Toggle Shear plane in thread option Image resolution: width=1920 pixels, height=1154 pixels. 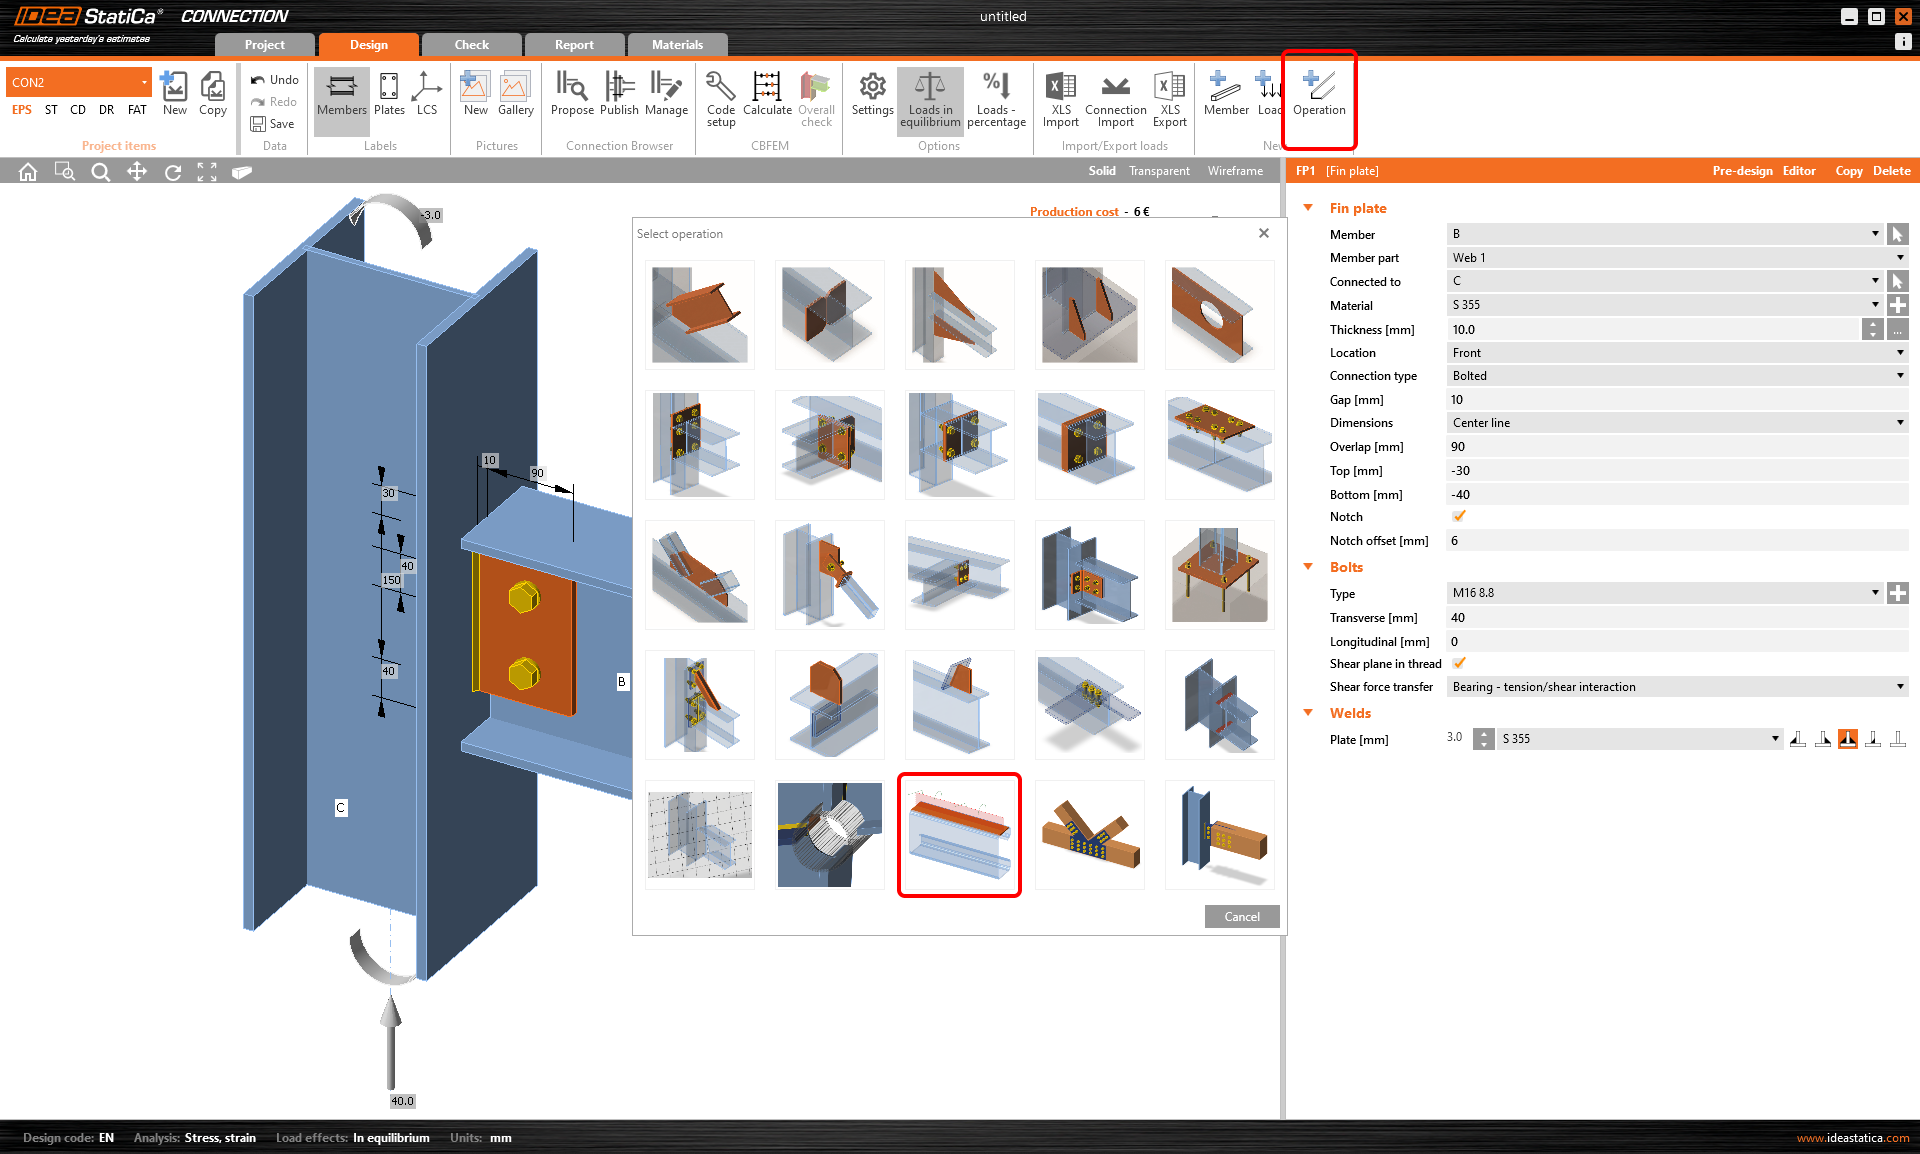click(1459, 663)
